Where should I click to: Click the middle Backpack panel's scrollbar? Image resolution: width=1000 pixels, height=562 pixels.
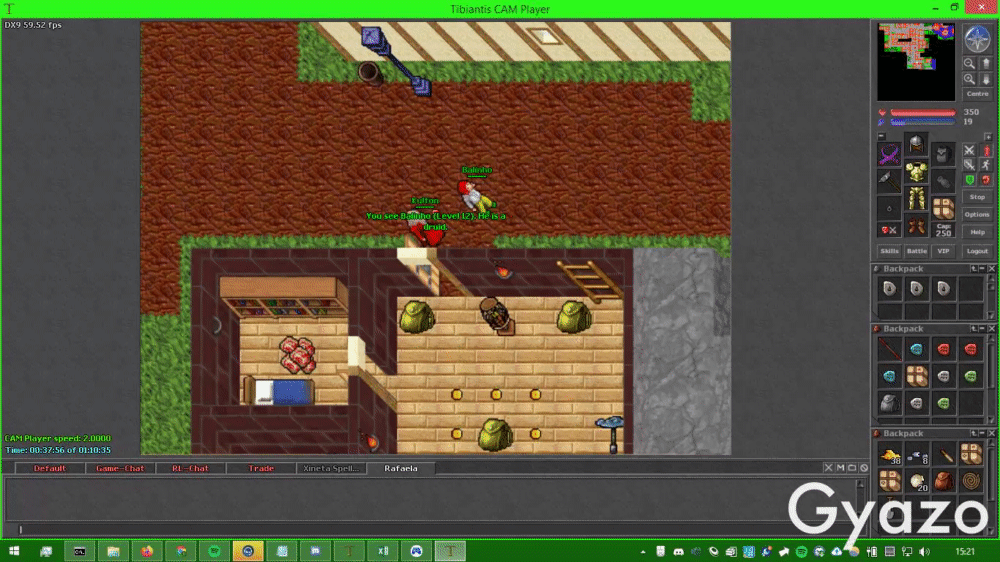(992, 380)
